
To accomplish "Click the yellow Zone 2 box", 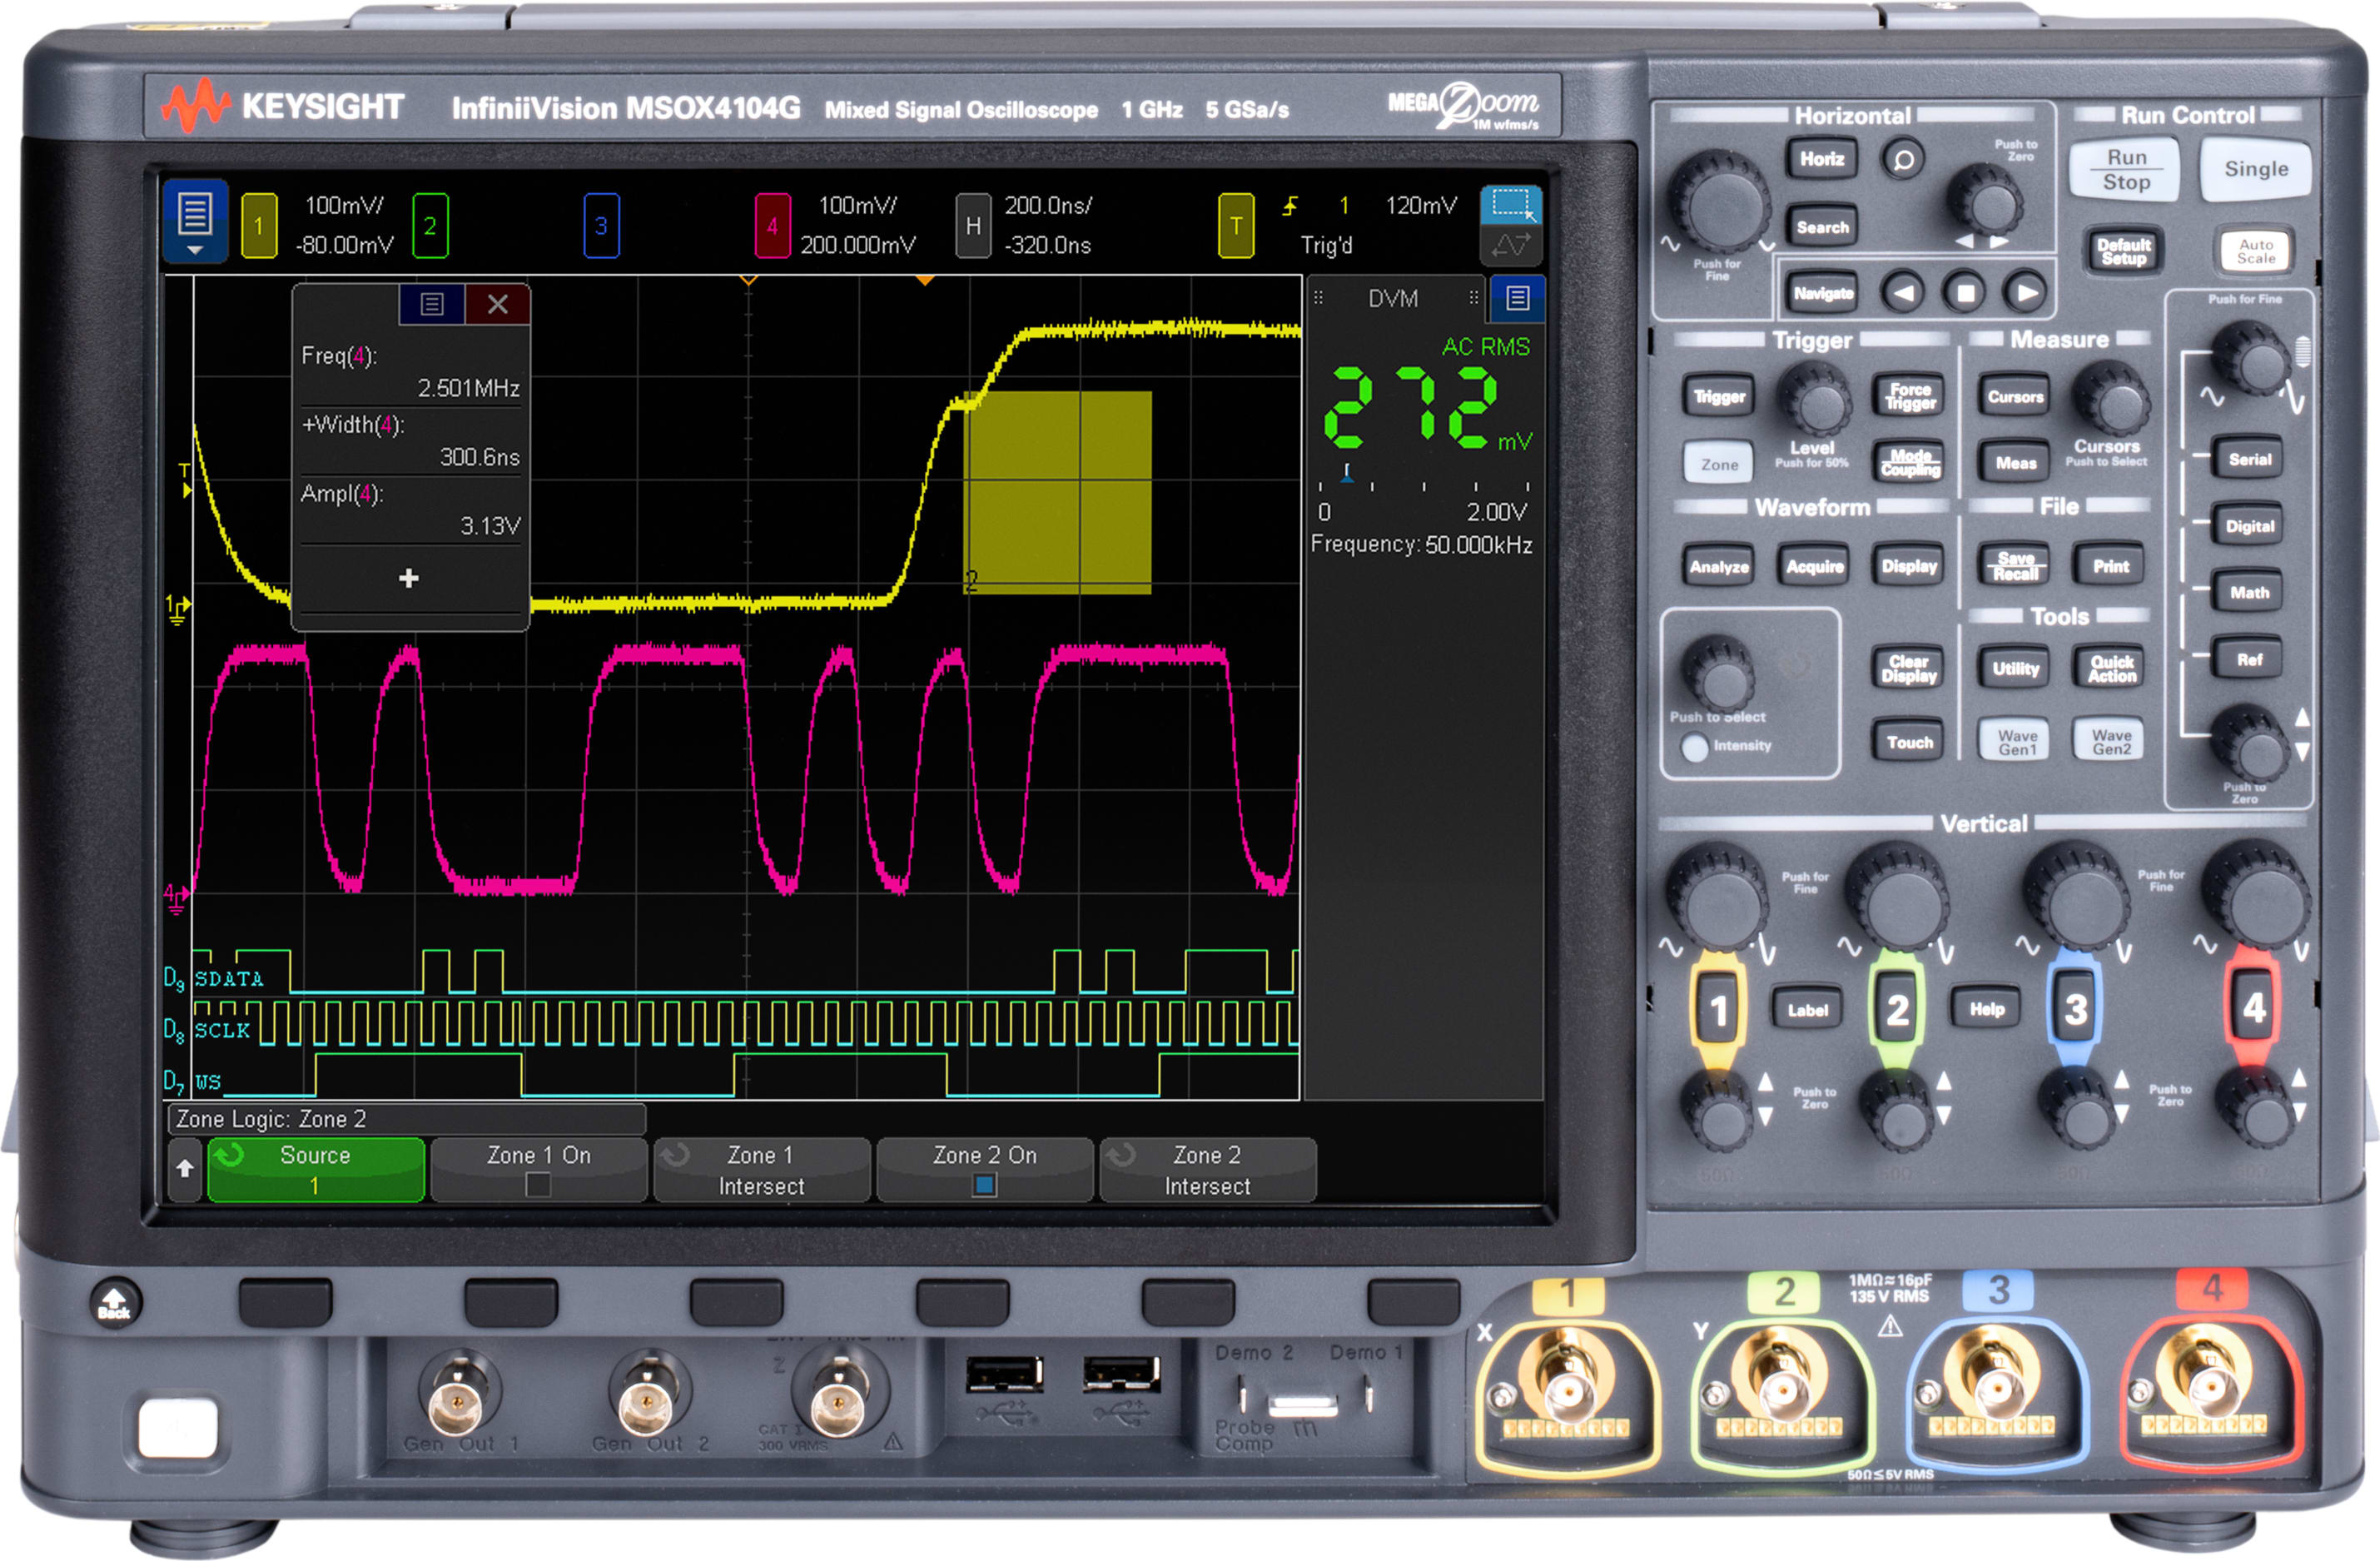I will click(1057, 492).
